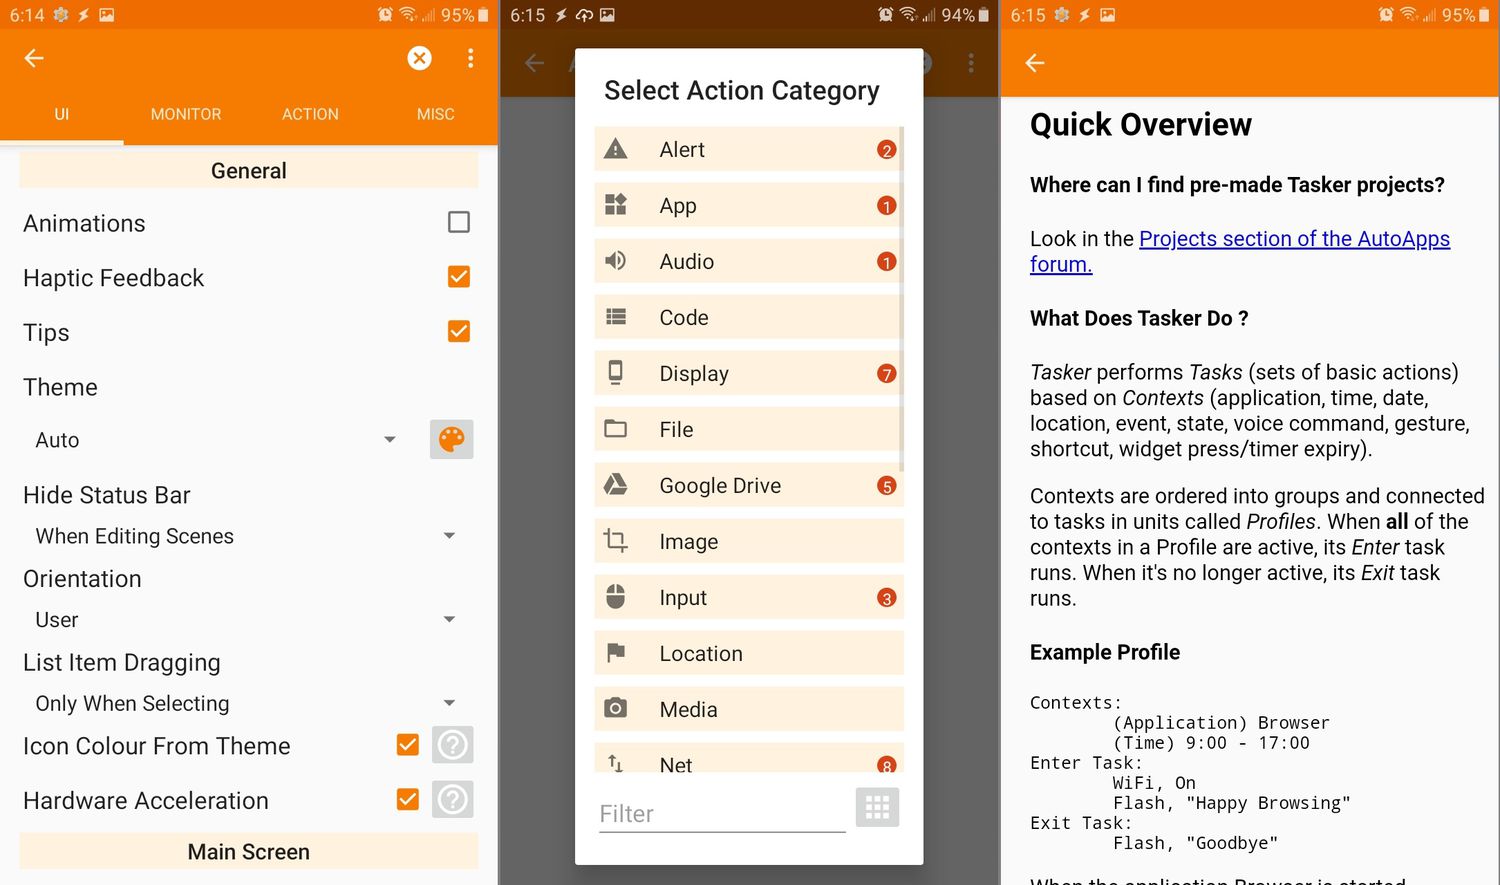Screen dimensions: 1500x885
Task: Open the Hide Status Bar dropdown
Action: [246, 536]
